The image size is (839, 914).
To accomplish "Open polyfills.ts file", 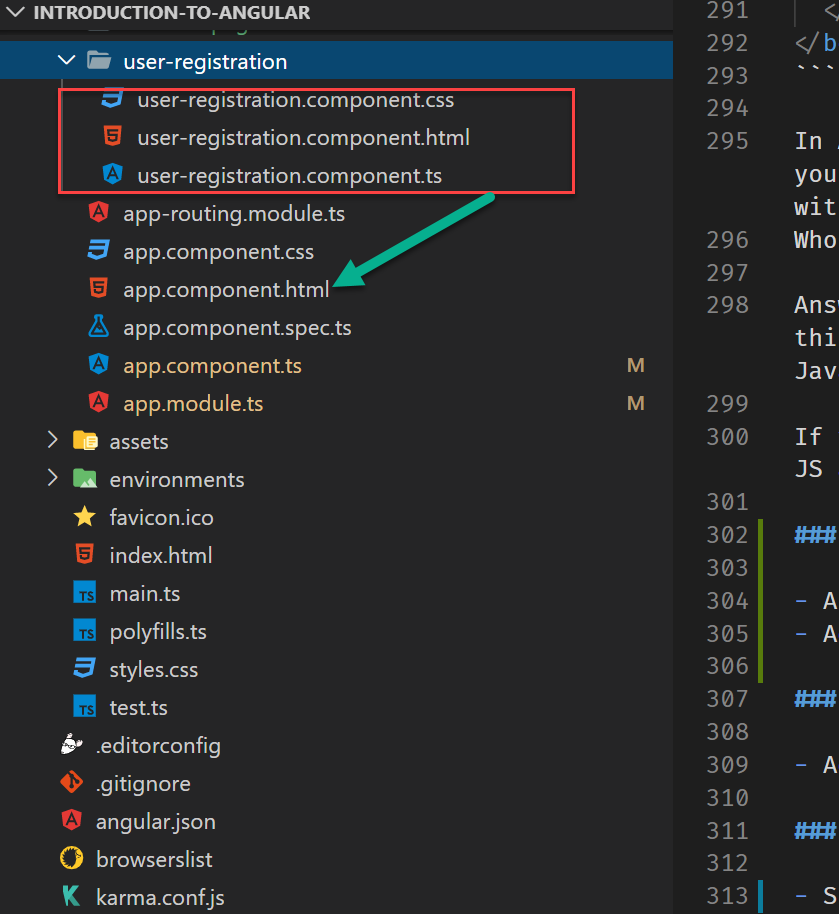I will [x=158, y=631].
